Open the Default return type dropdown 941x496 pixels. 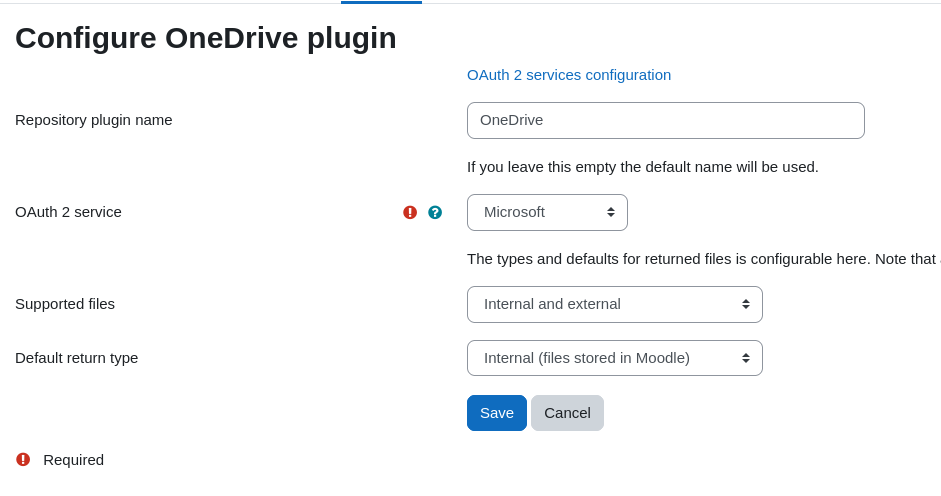(615, 358)
